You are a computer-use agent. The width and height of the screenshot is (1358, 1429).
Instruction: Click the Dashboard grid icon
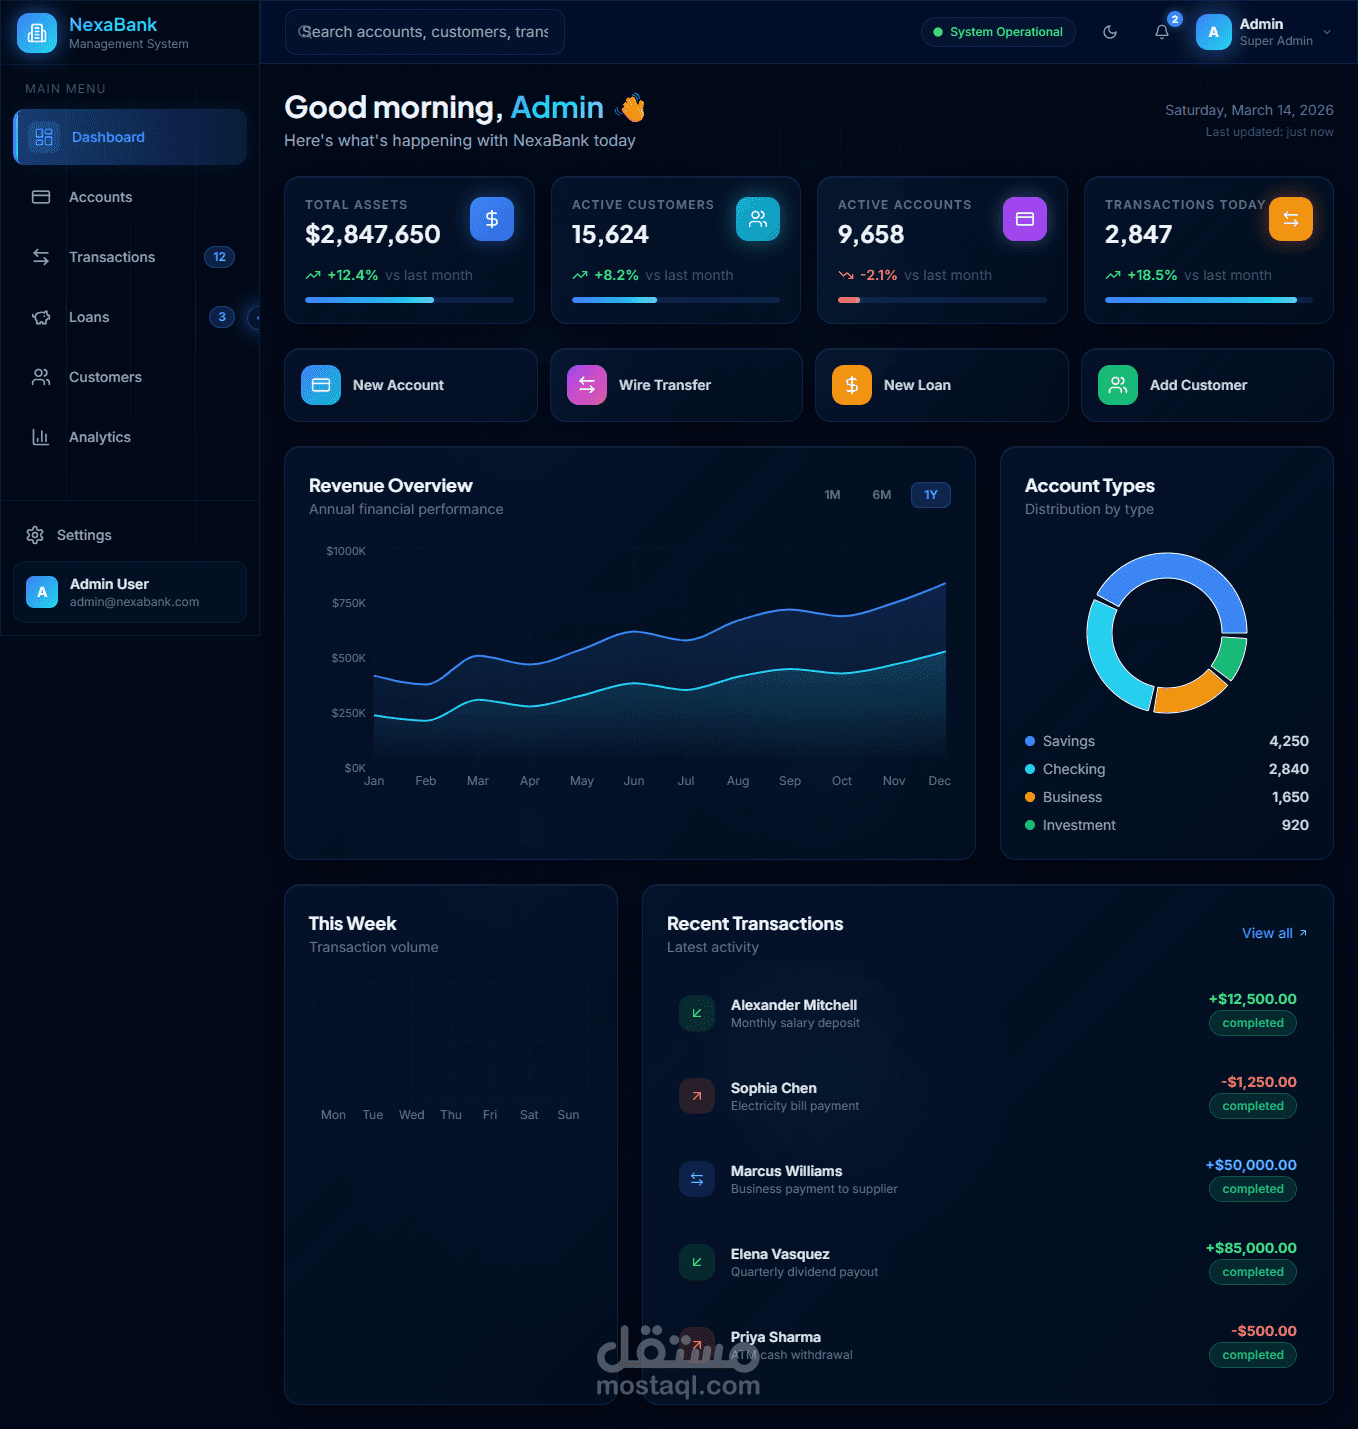click(x=44, y=137)
